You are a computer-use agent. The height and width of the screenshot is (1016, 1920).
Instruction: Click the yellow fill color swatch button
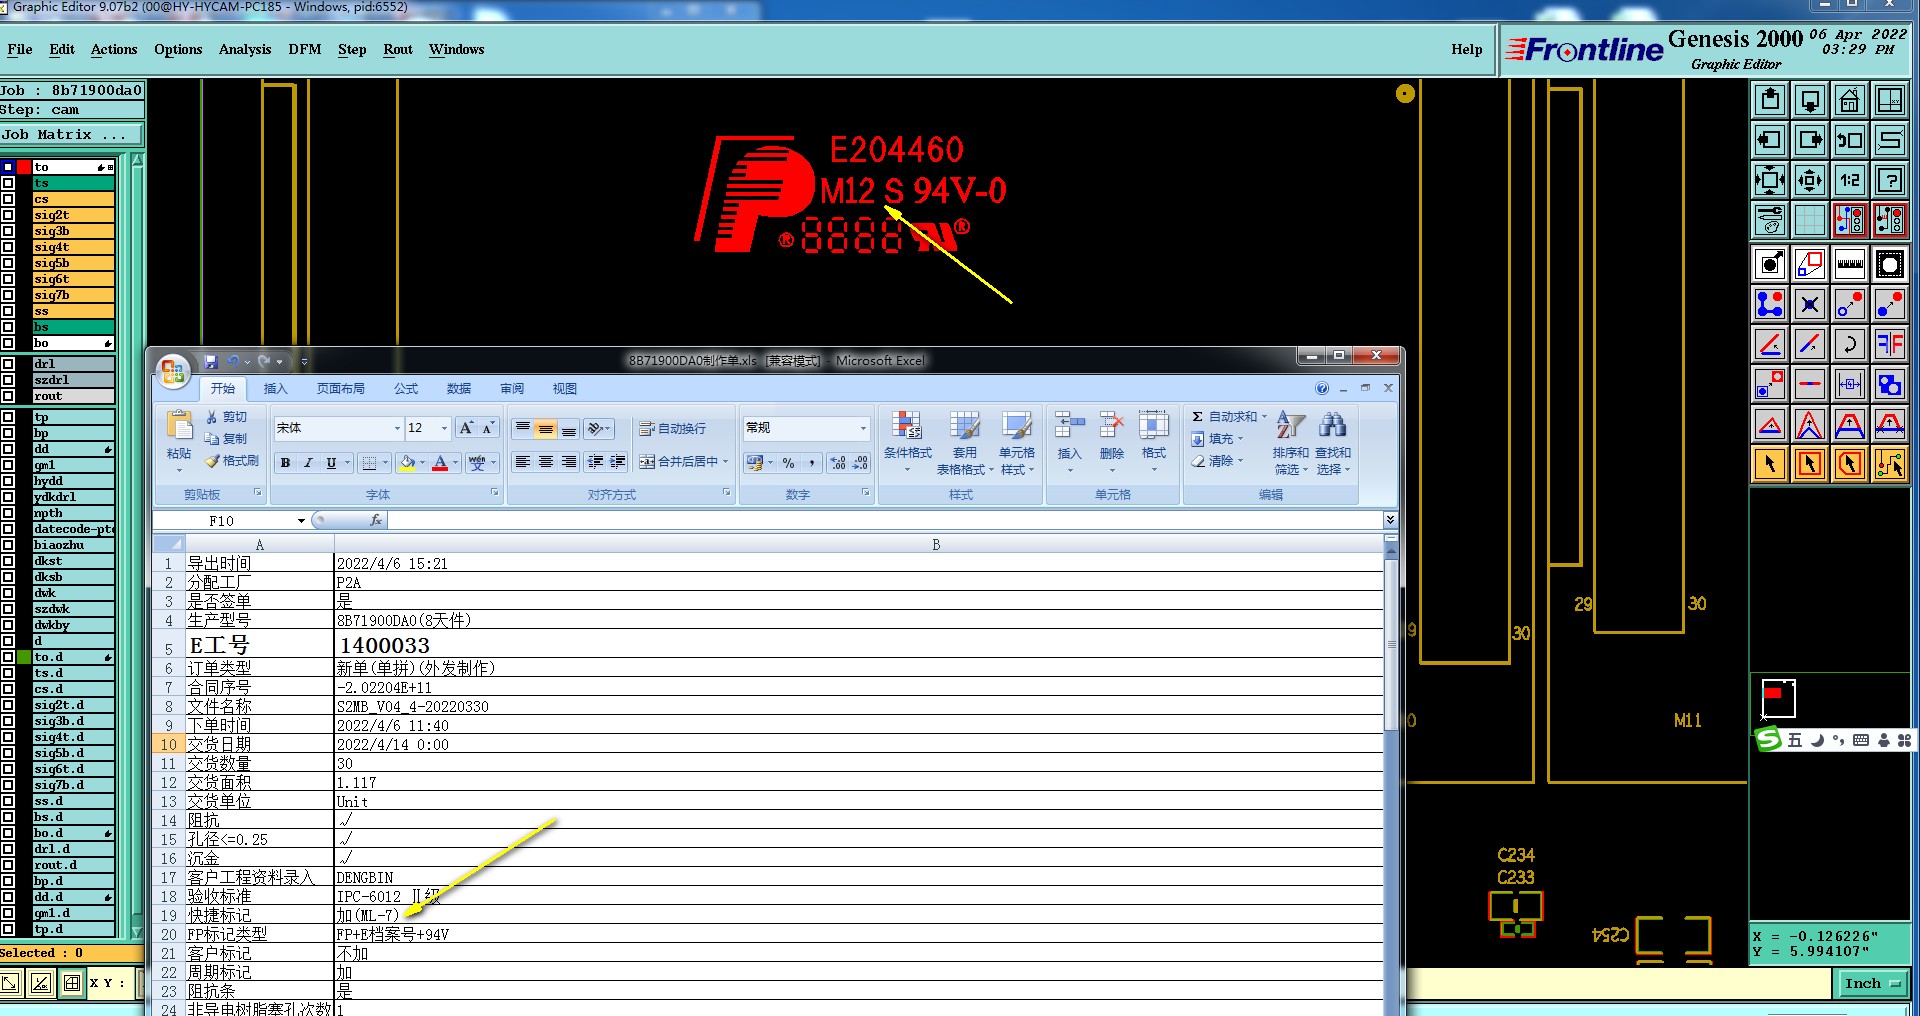[x=406, y=462]
